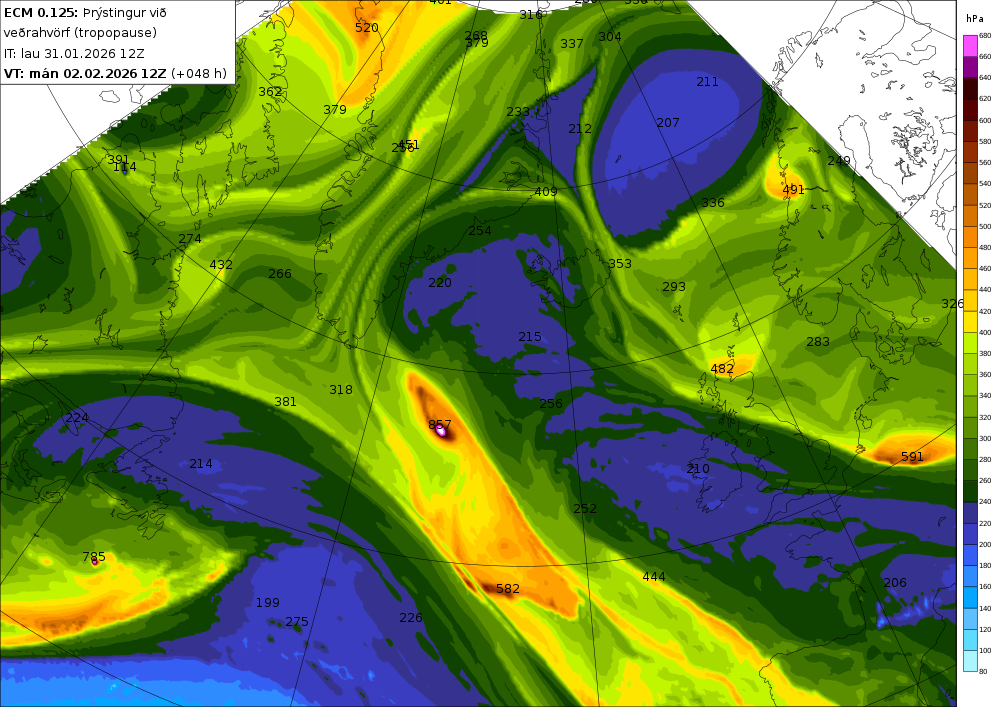
Task: Click the 256 value on the map
Action: click(x=550, y=404)
